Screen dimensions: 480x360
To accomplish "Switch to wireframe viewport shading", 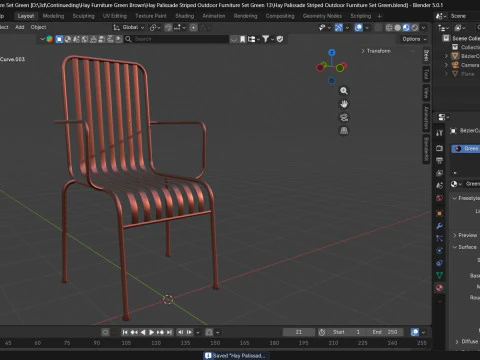I will point(389,28).
